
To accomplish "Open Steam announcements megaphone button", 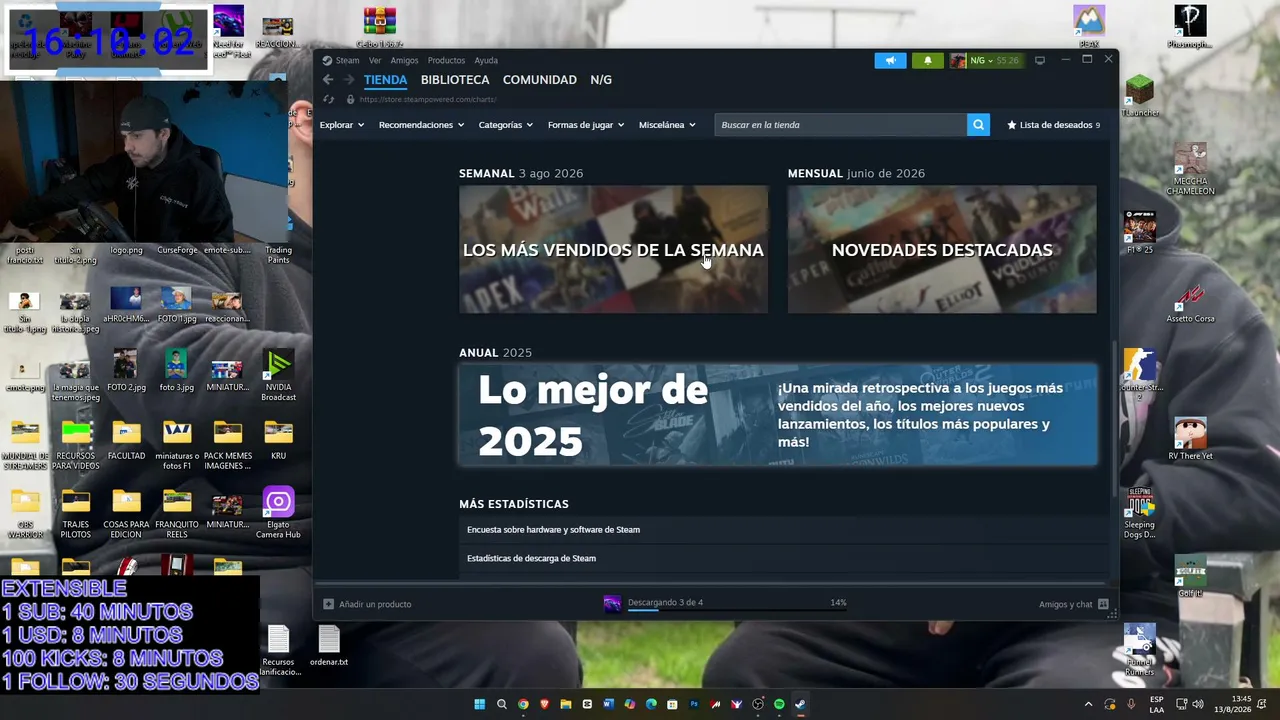I will point(890,60).
